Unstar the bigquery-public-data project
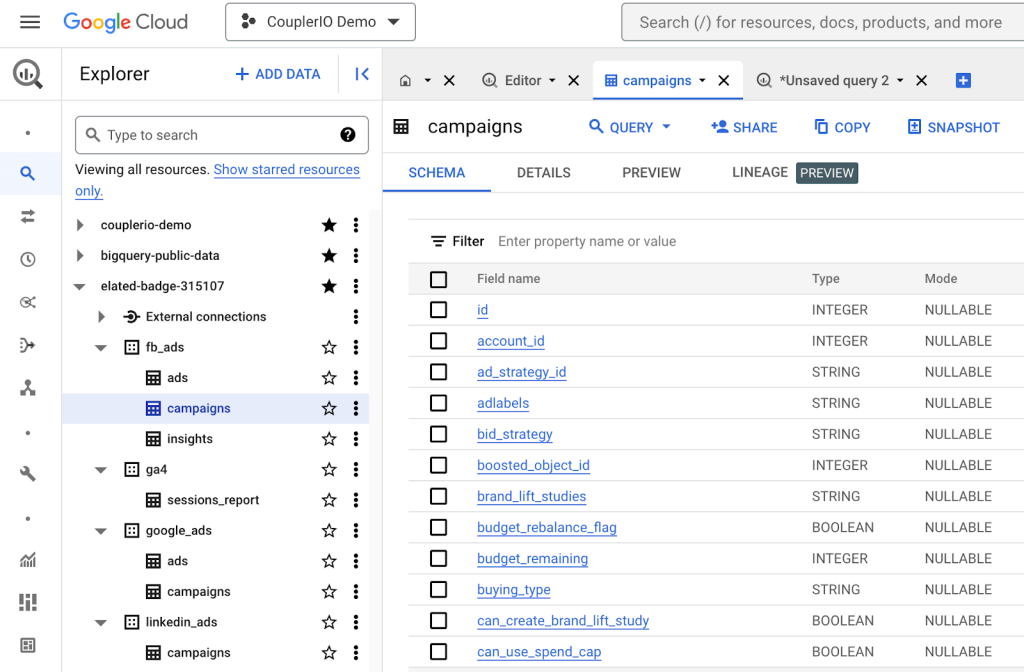The image size is (1024, 672). click(329, 255)
